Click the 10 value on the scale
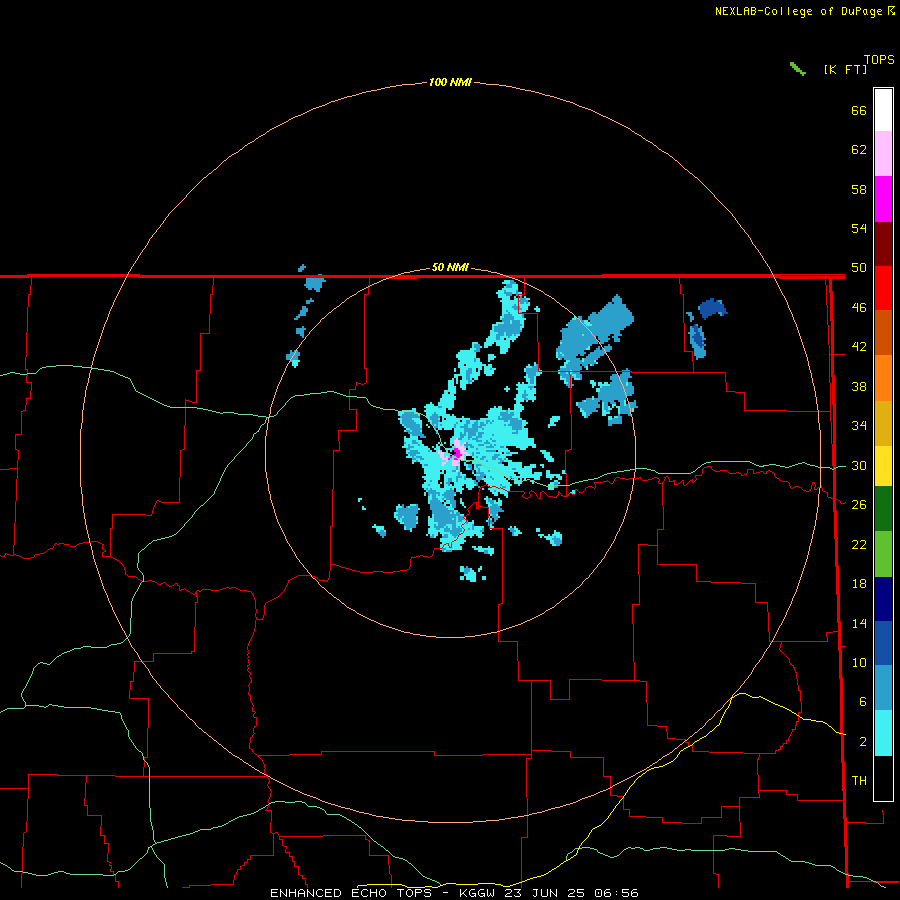900x900 pixels. [859, 663]
